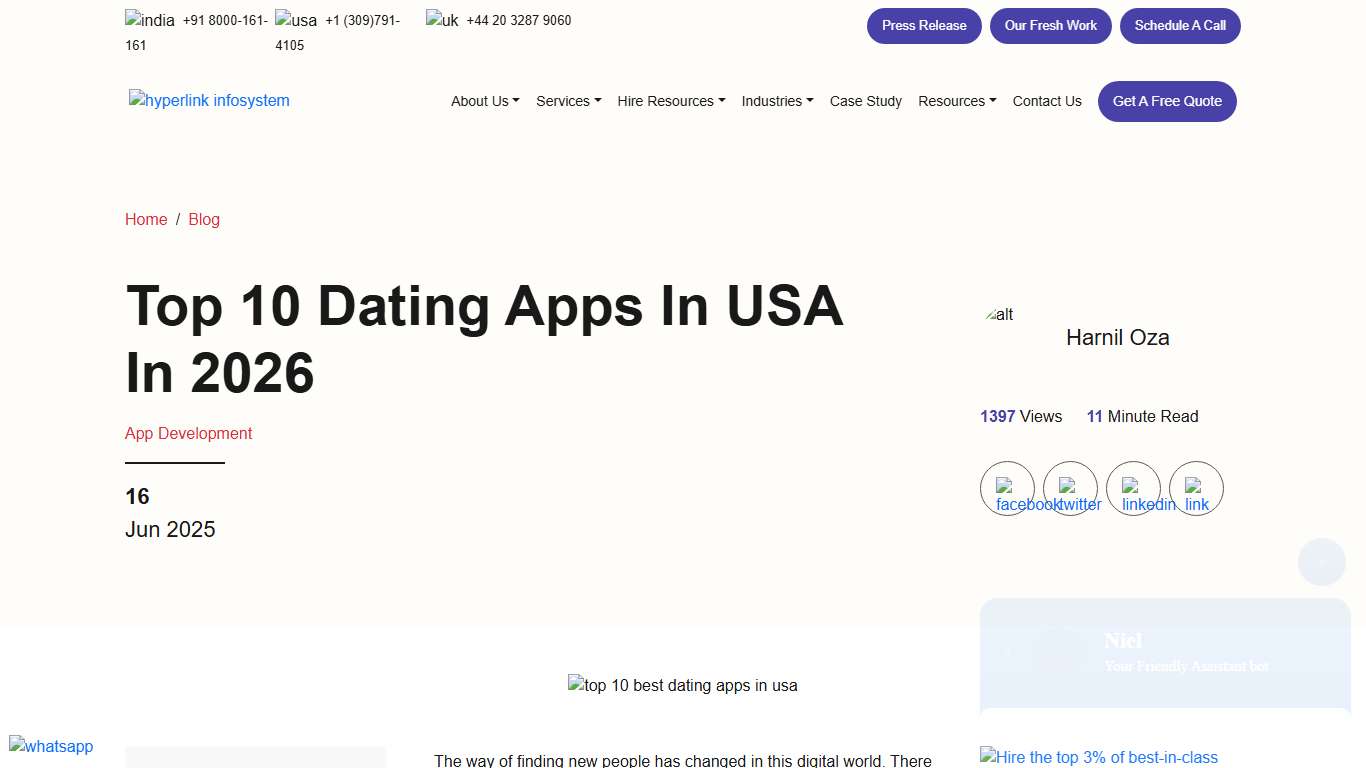Open the Industries dropdown menu
This screenshot has height=768, width=1366.
point(777,101)
